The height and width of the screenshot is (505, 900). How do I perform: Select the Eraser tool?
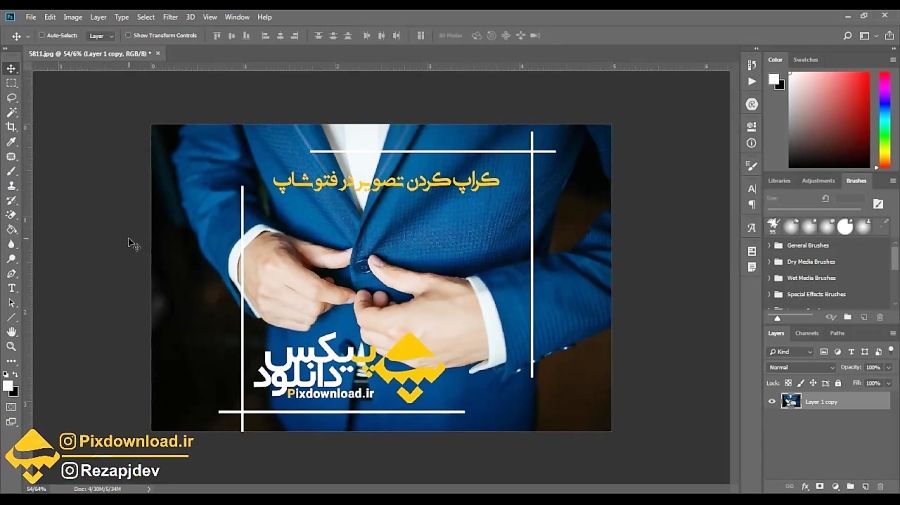point(11,215)
